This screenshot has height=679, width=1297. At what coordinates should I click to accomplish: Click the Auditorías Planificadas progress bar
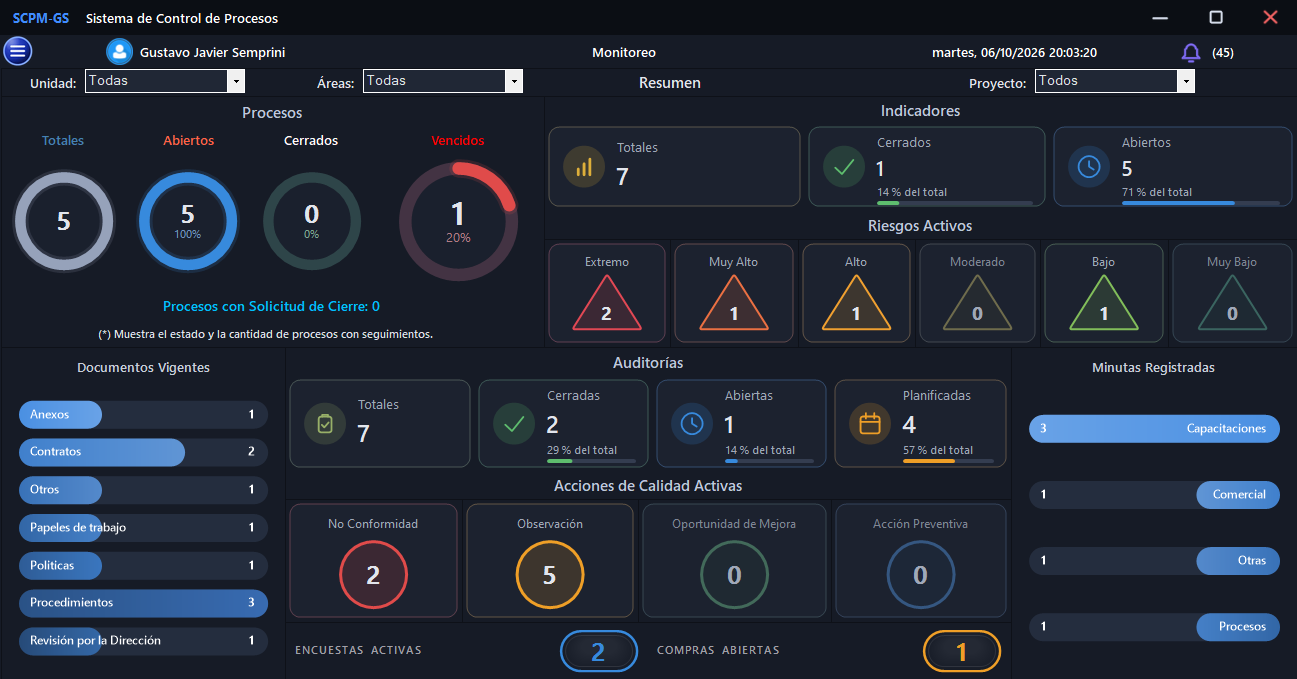pyautogui.click(x=948, y=461)
